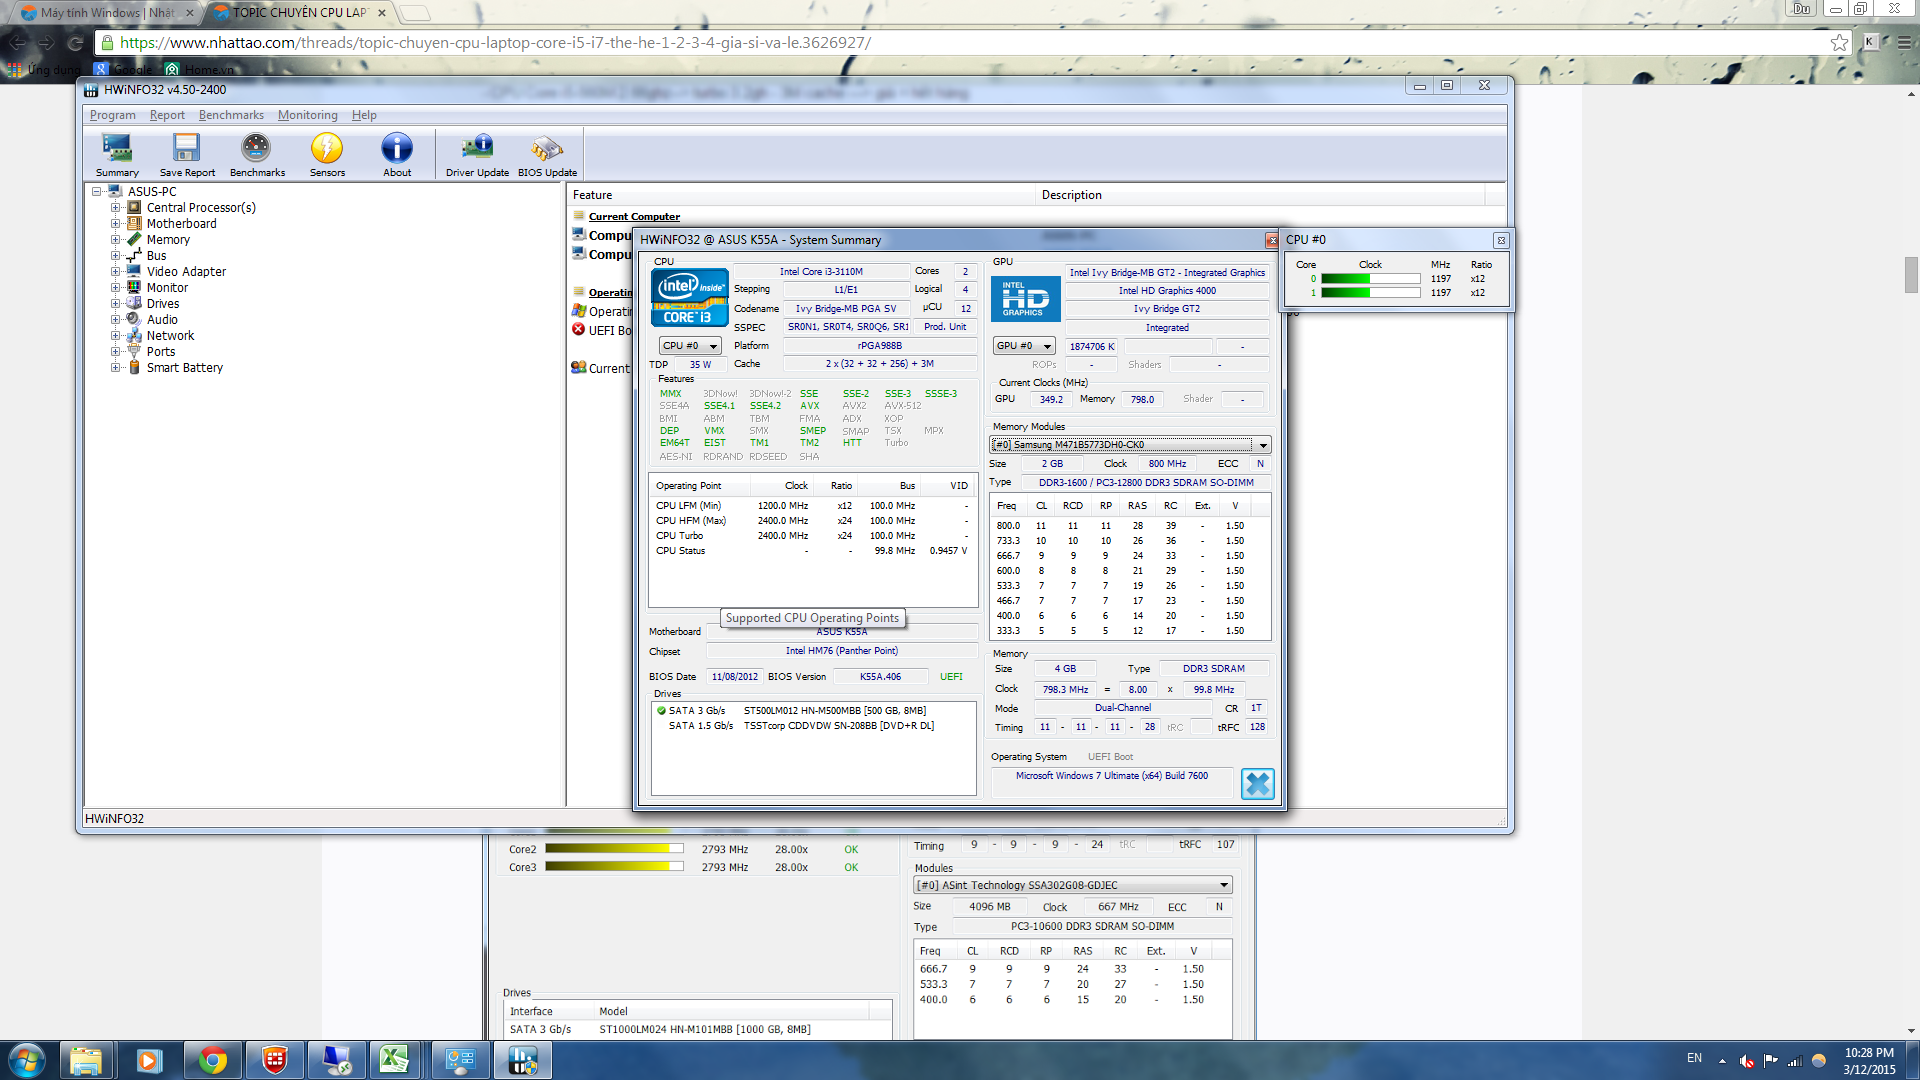The height and width of the screenshot is (1080, 1920).
Task: Select Central Processor(s) in the tree
Action: coord(201,208)
